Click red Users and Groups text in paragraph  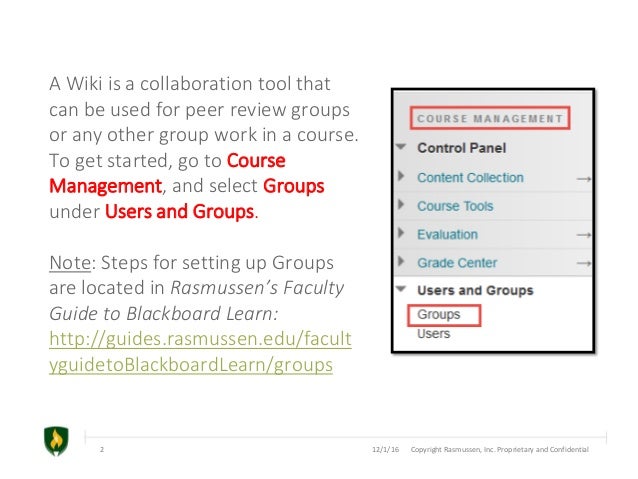[x=179, y=212]
